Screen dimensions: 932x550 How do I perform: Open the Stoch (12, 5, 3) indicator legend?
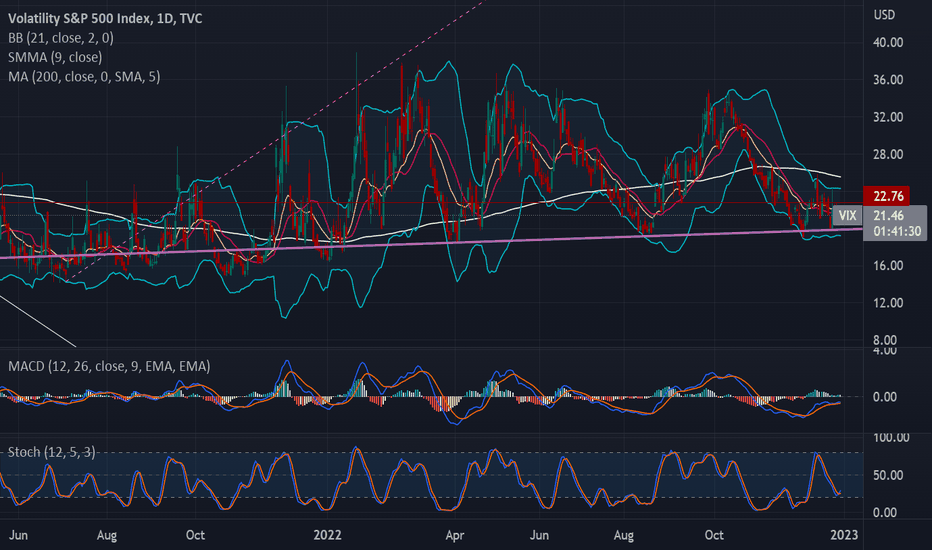tap(51, 452)
